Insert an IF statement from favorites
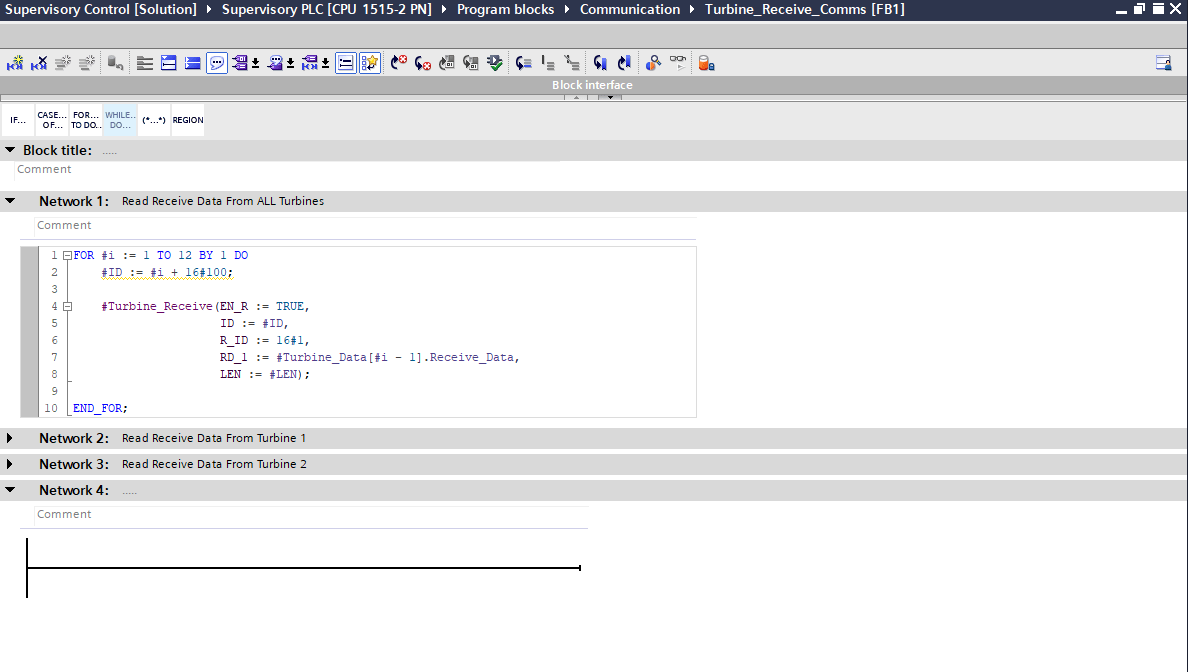Viewport: 1188px width, 672px height. (18, 120)
